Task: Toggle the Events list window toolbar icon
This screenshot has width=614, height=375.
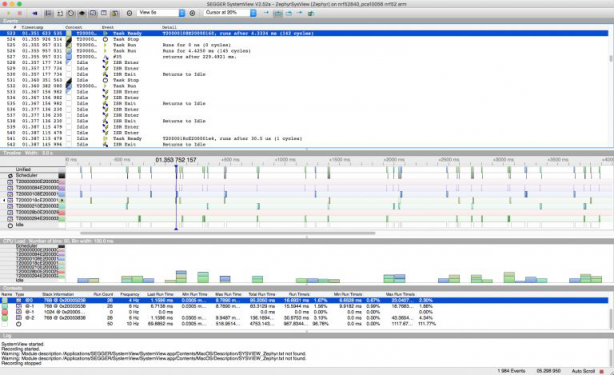Action: 48,13
